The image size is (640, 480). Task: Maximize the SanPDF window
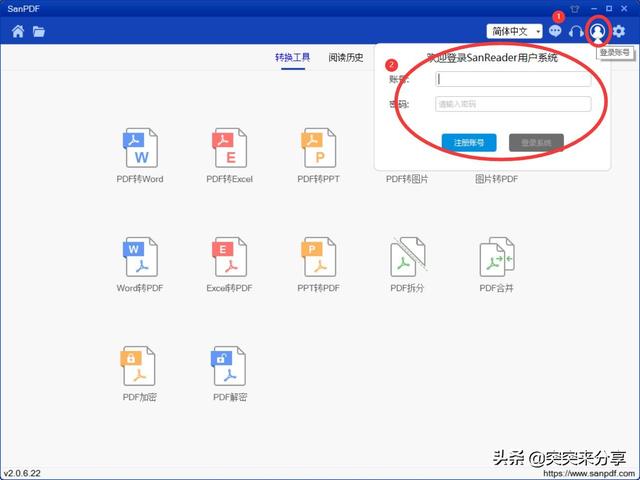click(609, 9)
